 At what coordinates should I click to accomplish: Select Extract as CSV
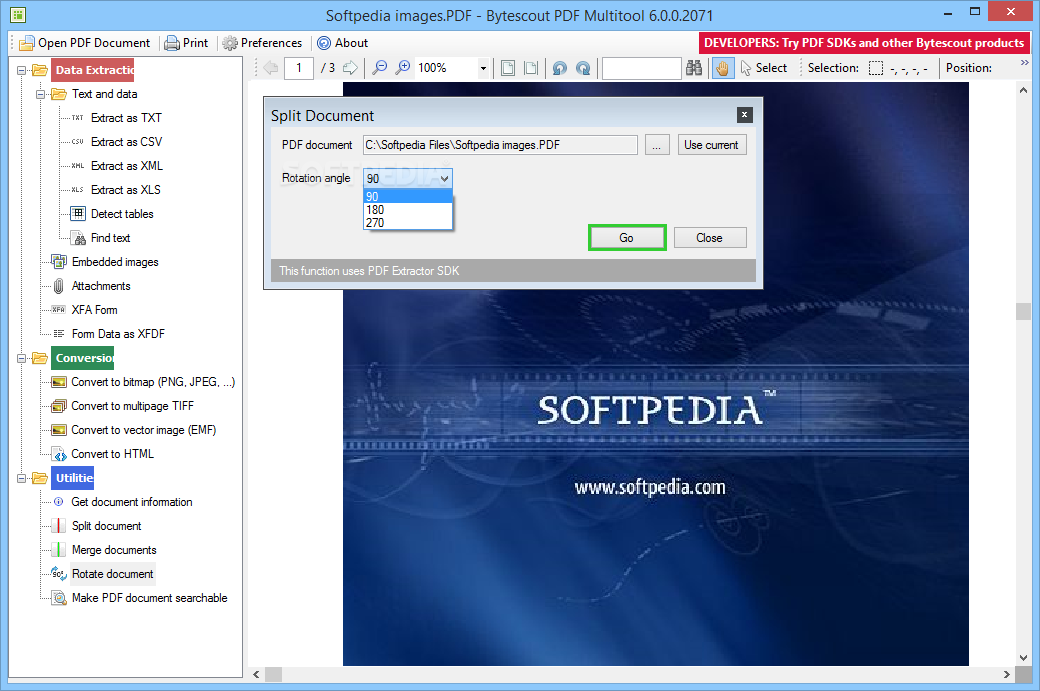pyautogui.click(x=126, y=142)
